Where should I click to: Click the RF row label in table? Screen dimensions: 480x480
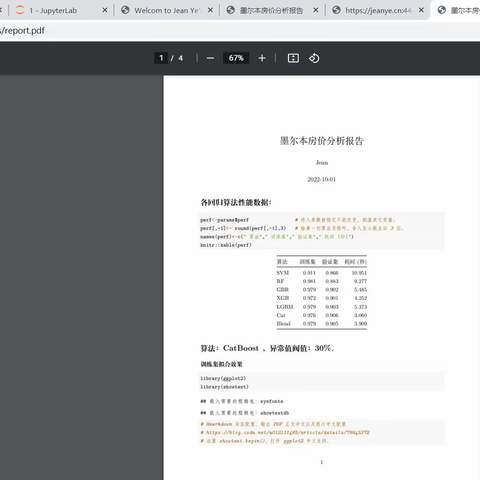tap(280, 281)
